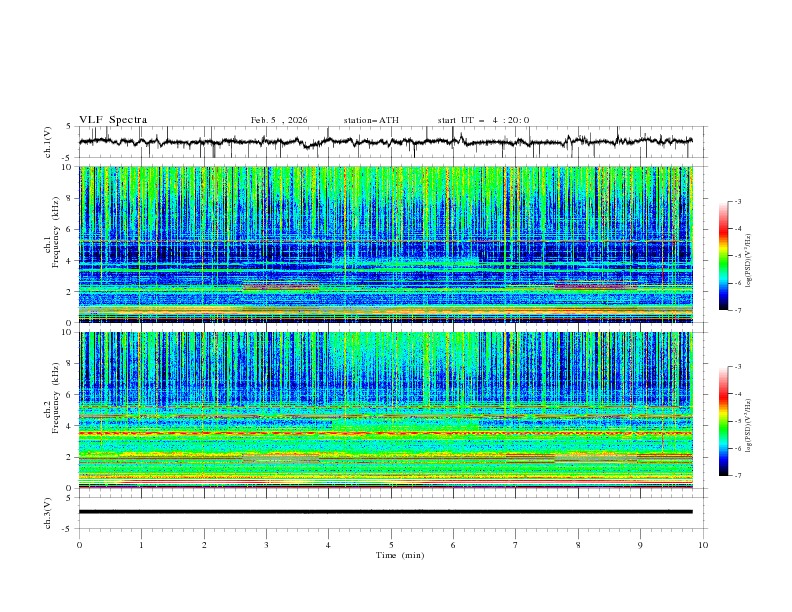Screen dimensions: 792x612
Task: Click the "1" tick label on the Time axis
Action: [141, 545]
